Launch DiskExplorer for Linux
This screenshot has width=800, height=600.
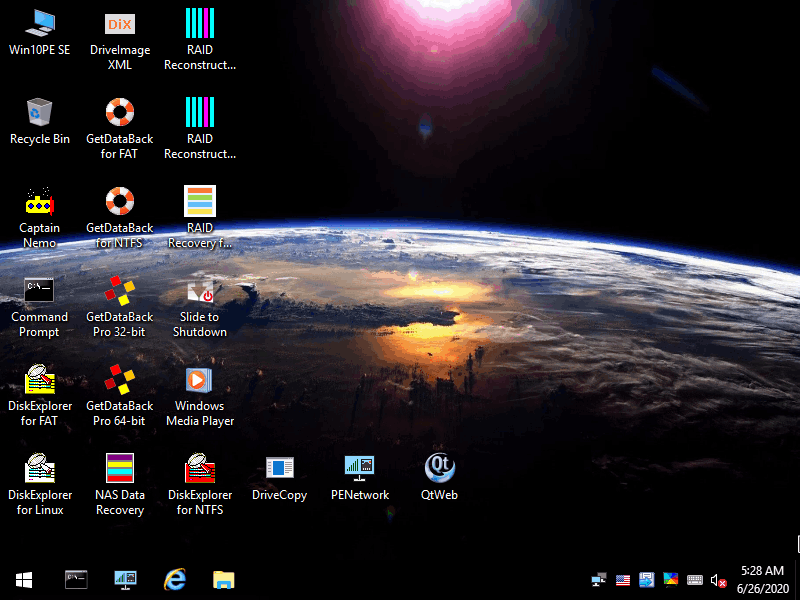point(39,468)
